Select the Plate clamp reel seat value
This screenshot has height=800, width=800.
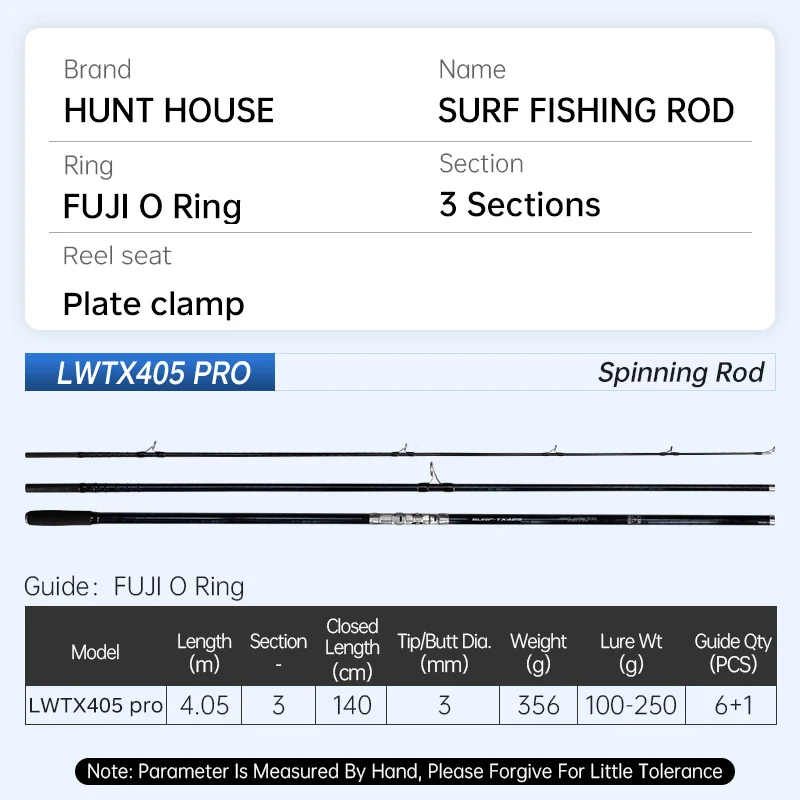point(153,303)
